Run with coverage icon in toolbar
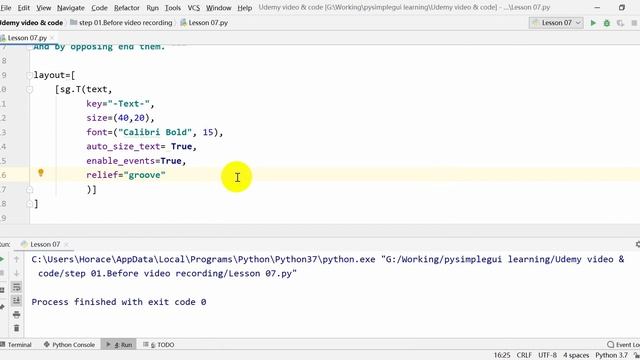This screenshot has width=640, height=360. (x=620, y=23)
